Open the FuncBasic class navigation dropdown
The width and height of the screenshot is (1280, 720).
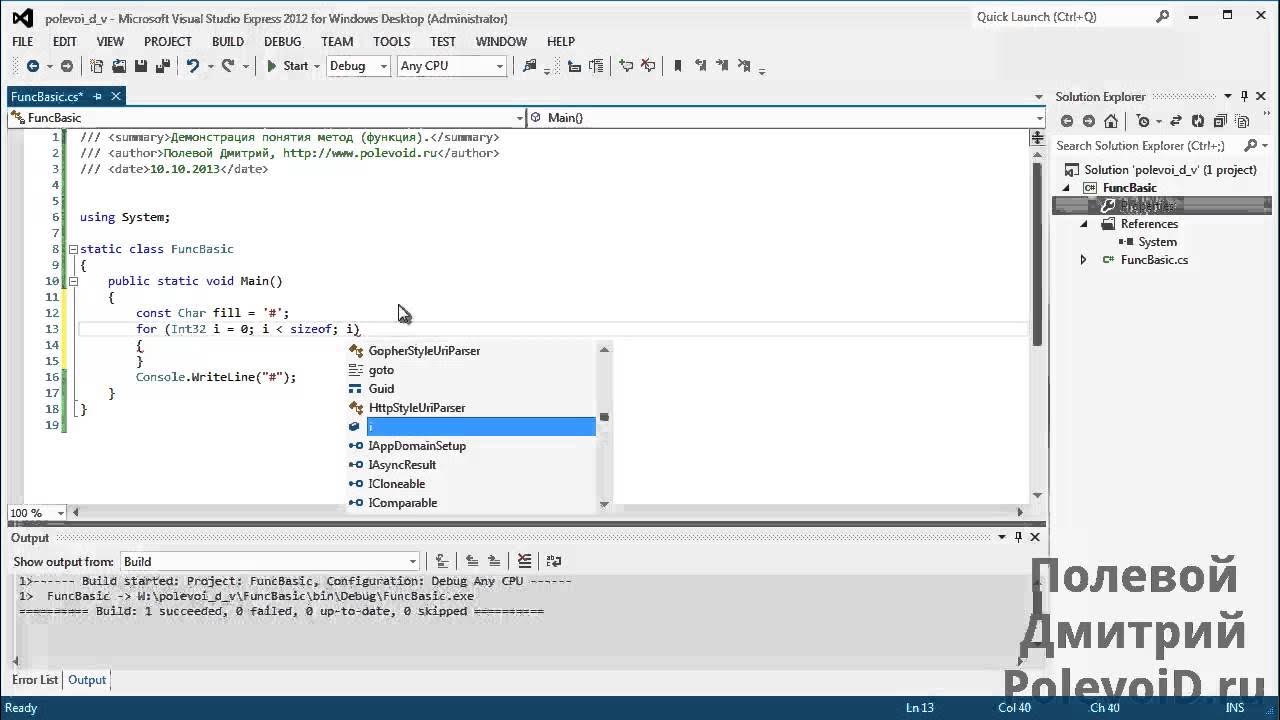click(266, 118)
